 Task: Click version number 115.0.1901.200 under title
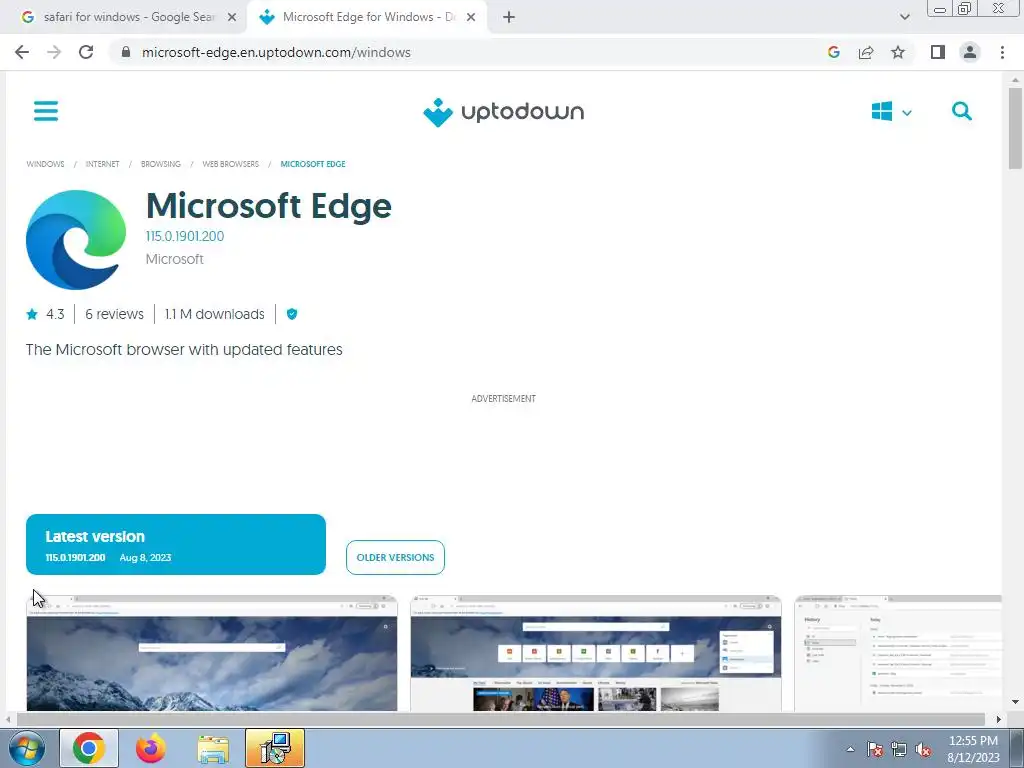pos(185,236)
